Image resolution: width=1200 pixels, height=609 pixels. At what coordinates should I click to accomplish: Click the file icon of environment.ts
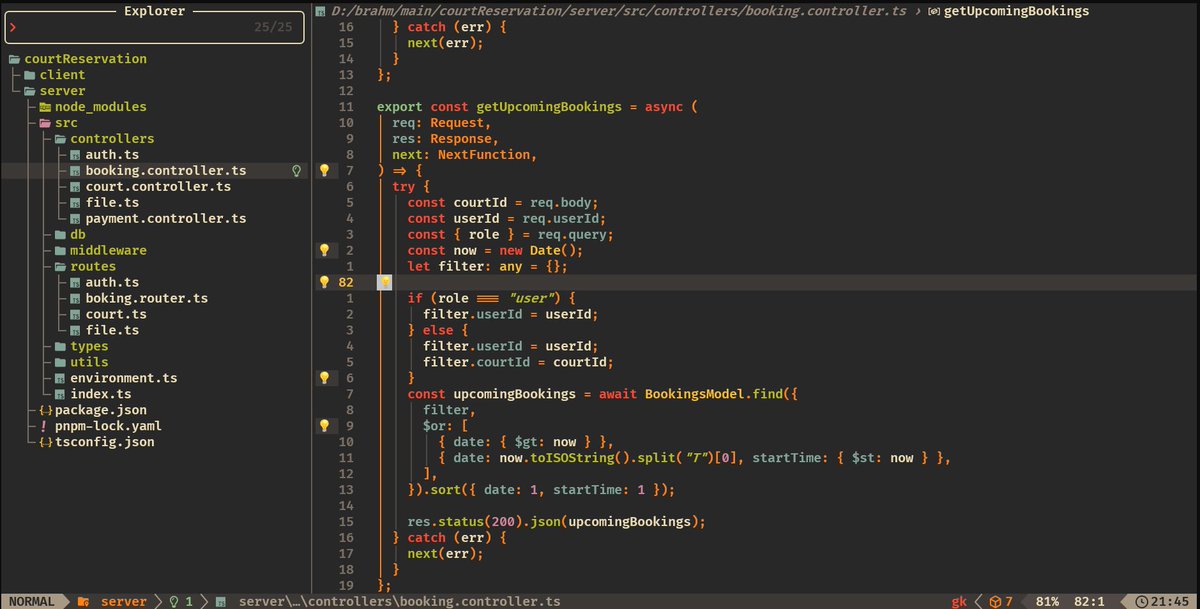[x=60, y=379]
